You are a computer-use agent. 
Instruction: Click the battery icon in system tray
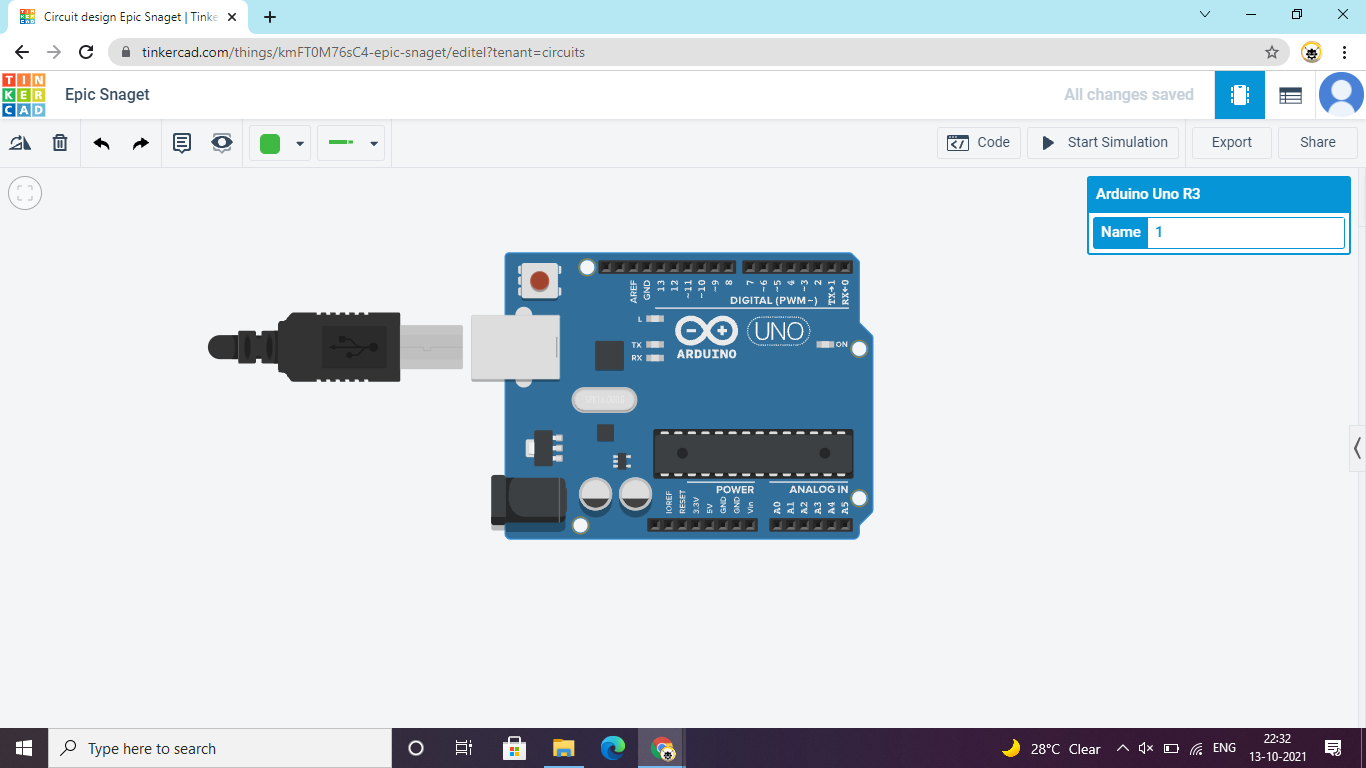point(1171,748)
